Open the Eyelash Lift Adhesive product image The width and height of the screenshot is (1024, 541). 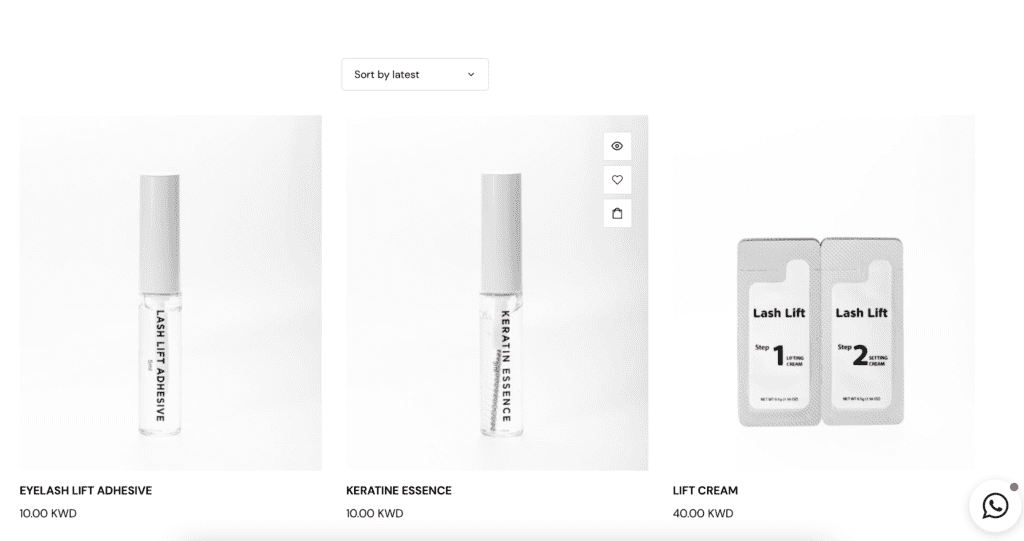(170, 293)
